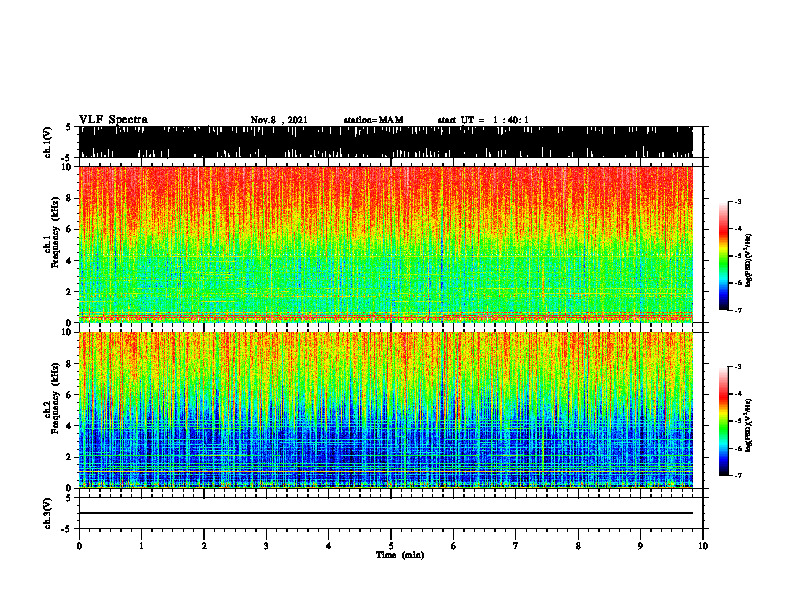Select the date label "Nov.8 , 2021"
The width and height of the screenshot is (792, 612).
(279, 120)
